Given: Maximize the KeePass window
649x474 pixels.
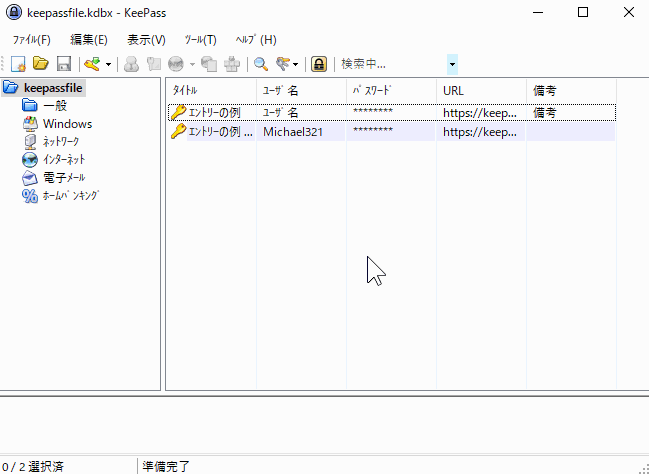Looking at the screenshot, I should (583, 12).
